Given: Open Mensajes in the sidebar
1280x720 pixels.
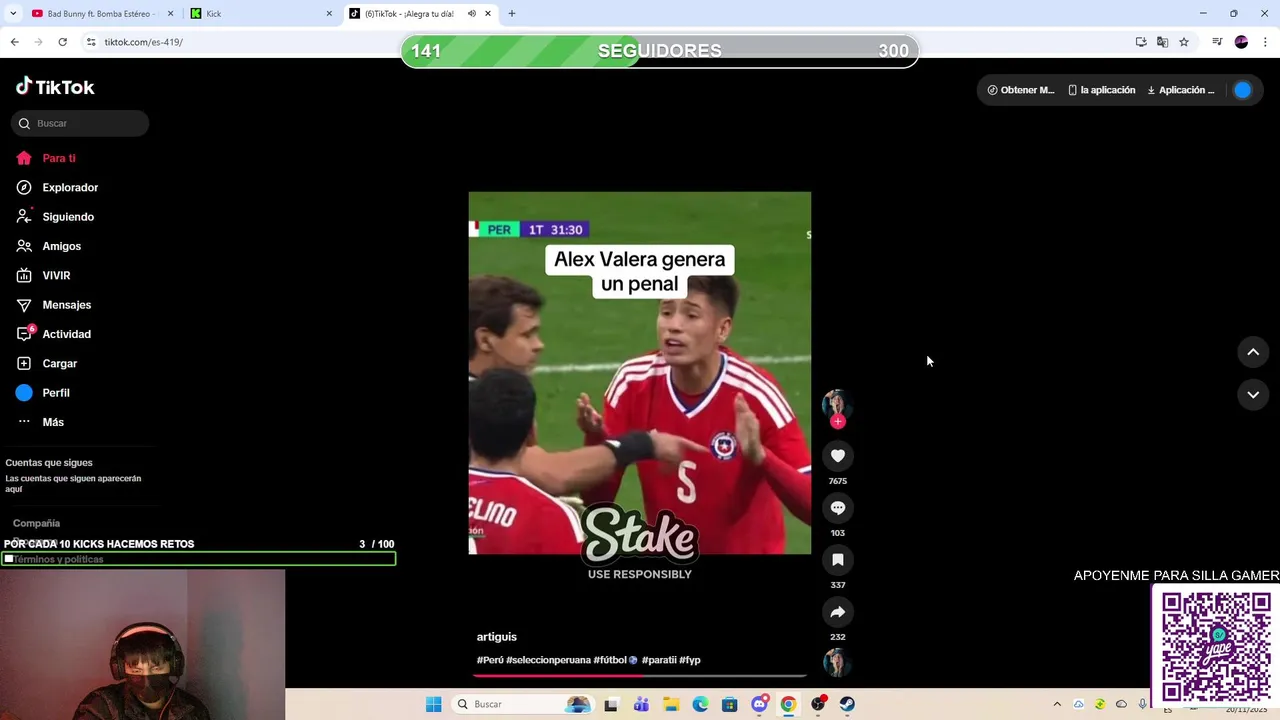Looking at the screenshot, I should (53, 305).
